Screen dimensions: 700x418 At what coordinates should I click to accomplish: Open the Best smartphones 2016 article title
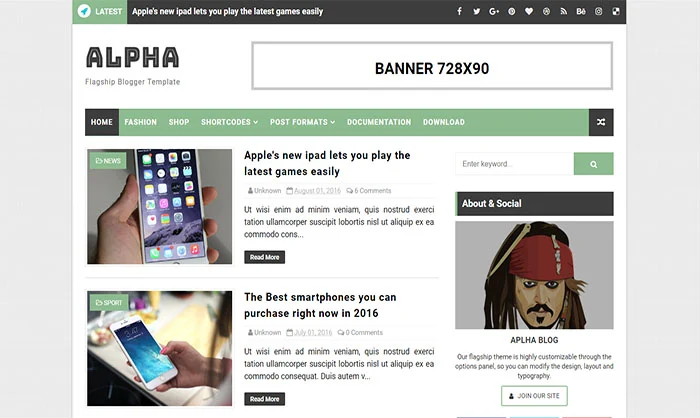click(320, 305)
